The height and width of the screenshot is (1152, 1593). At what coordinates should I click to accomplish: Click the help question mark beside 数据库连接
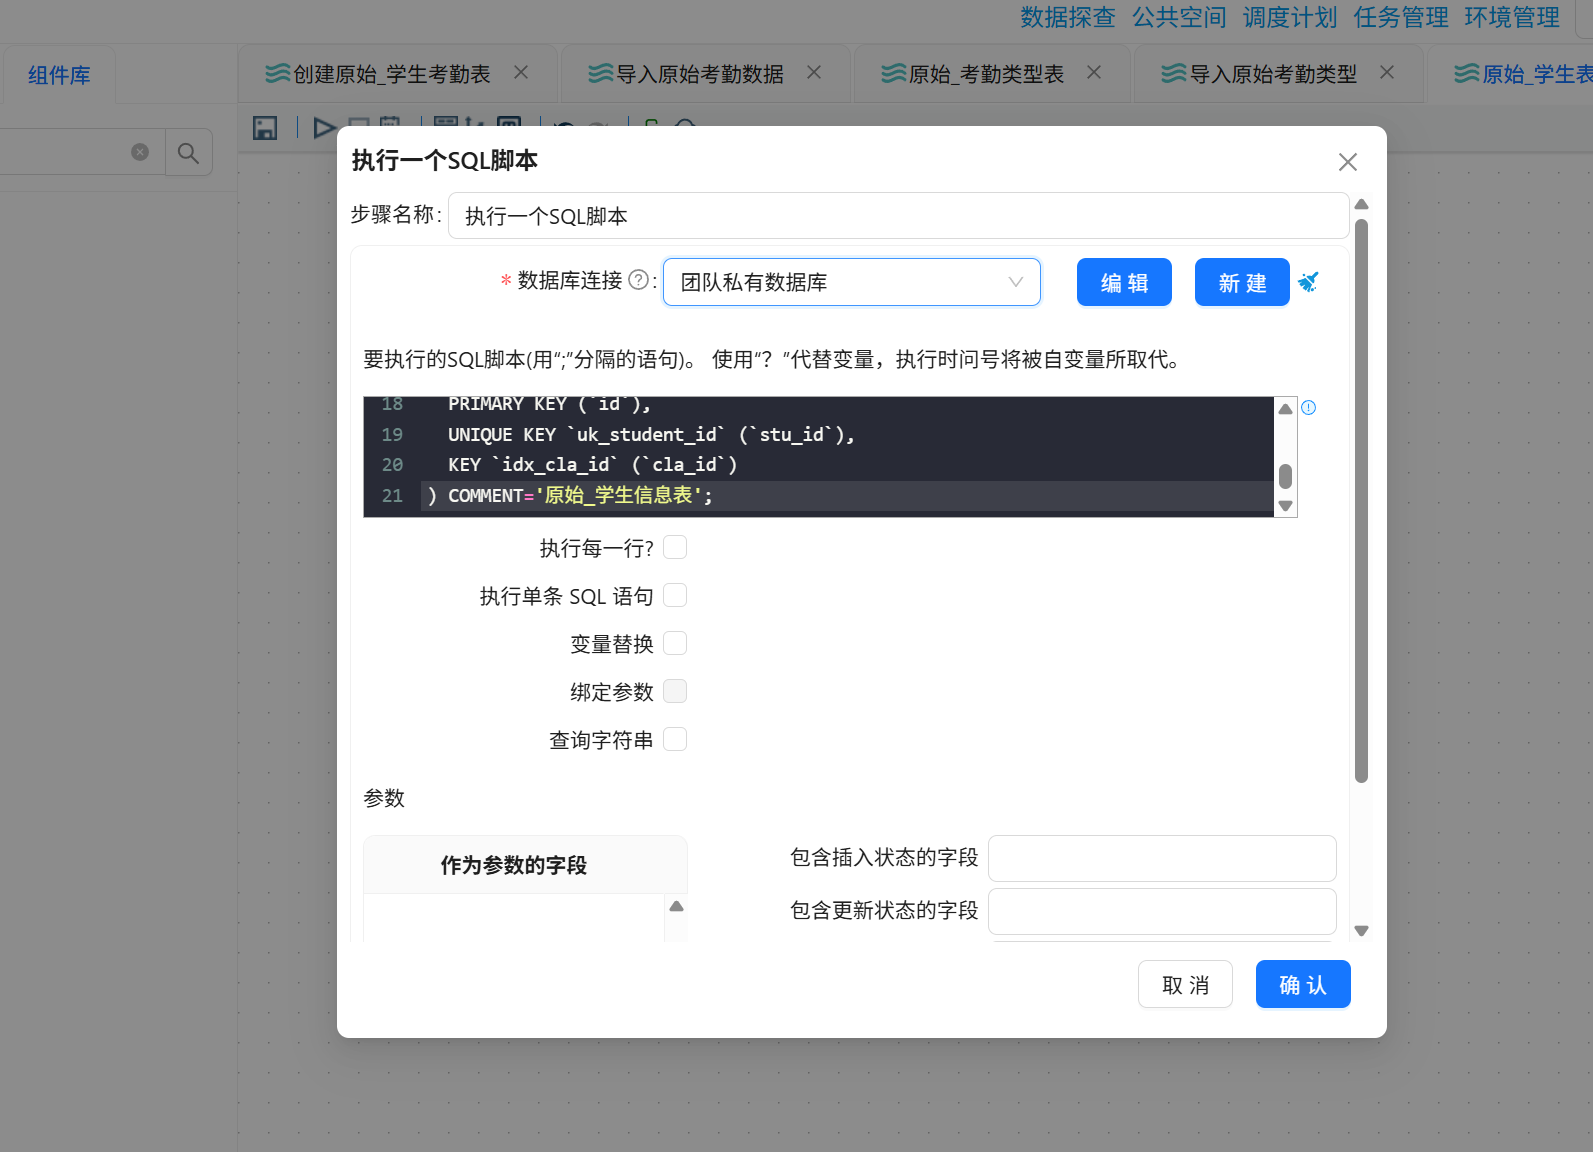point(638,280)
